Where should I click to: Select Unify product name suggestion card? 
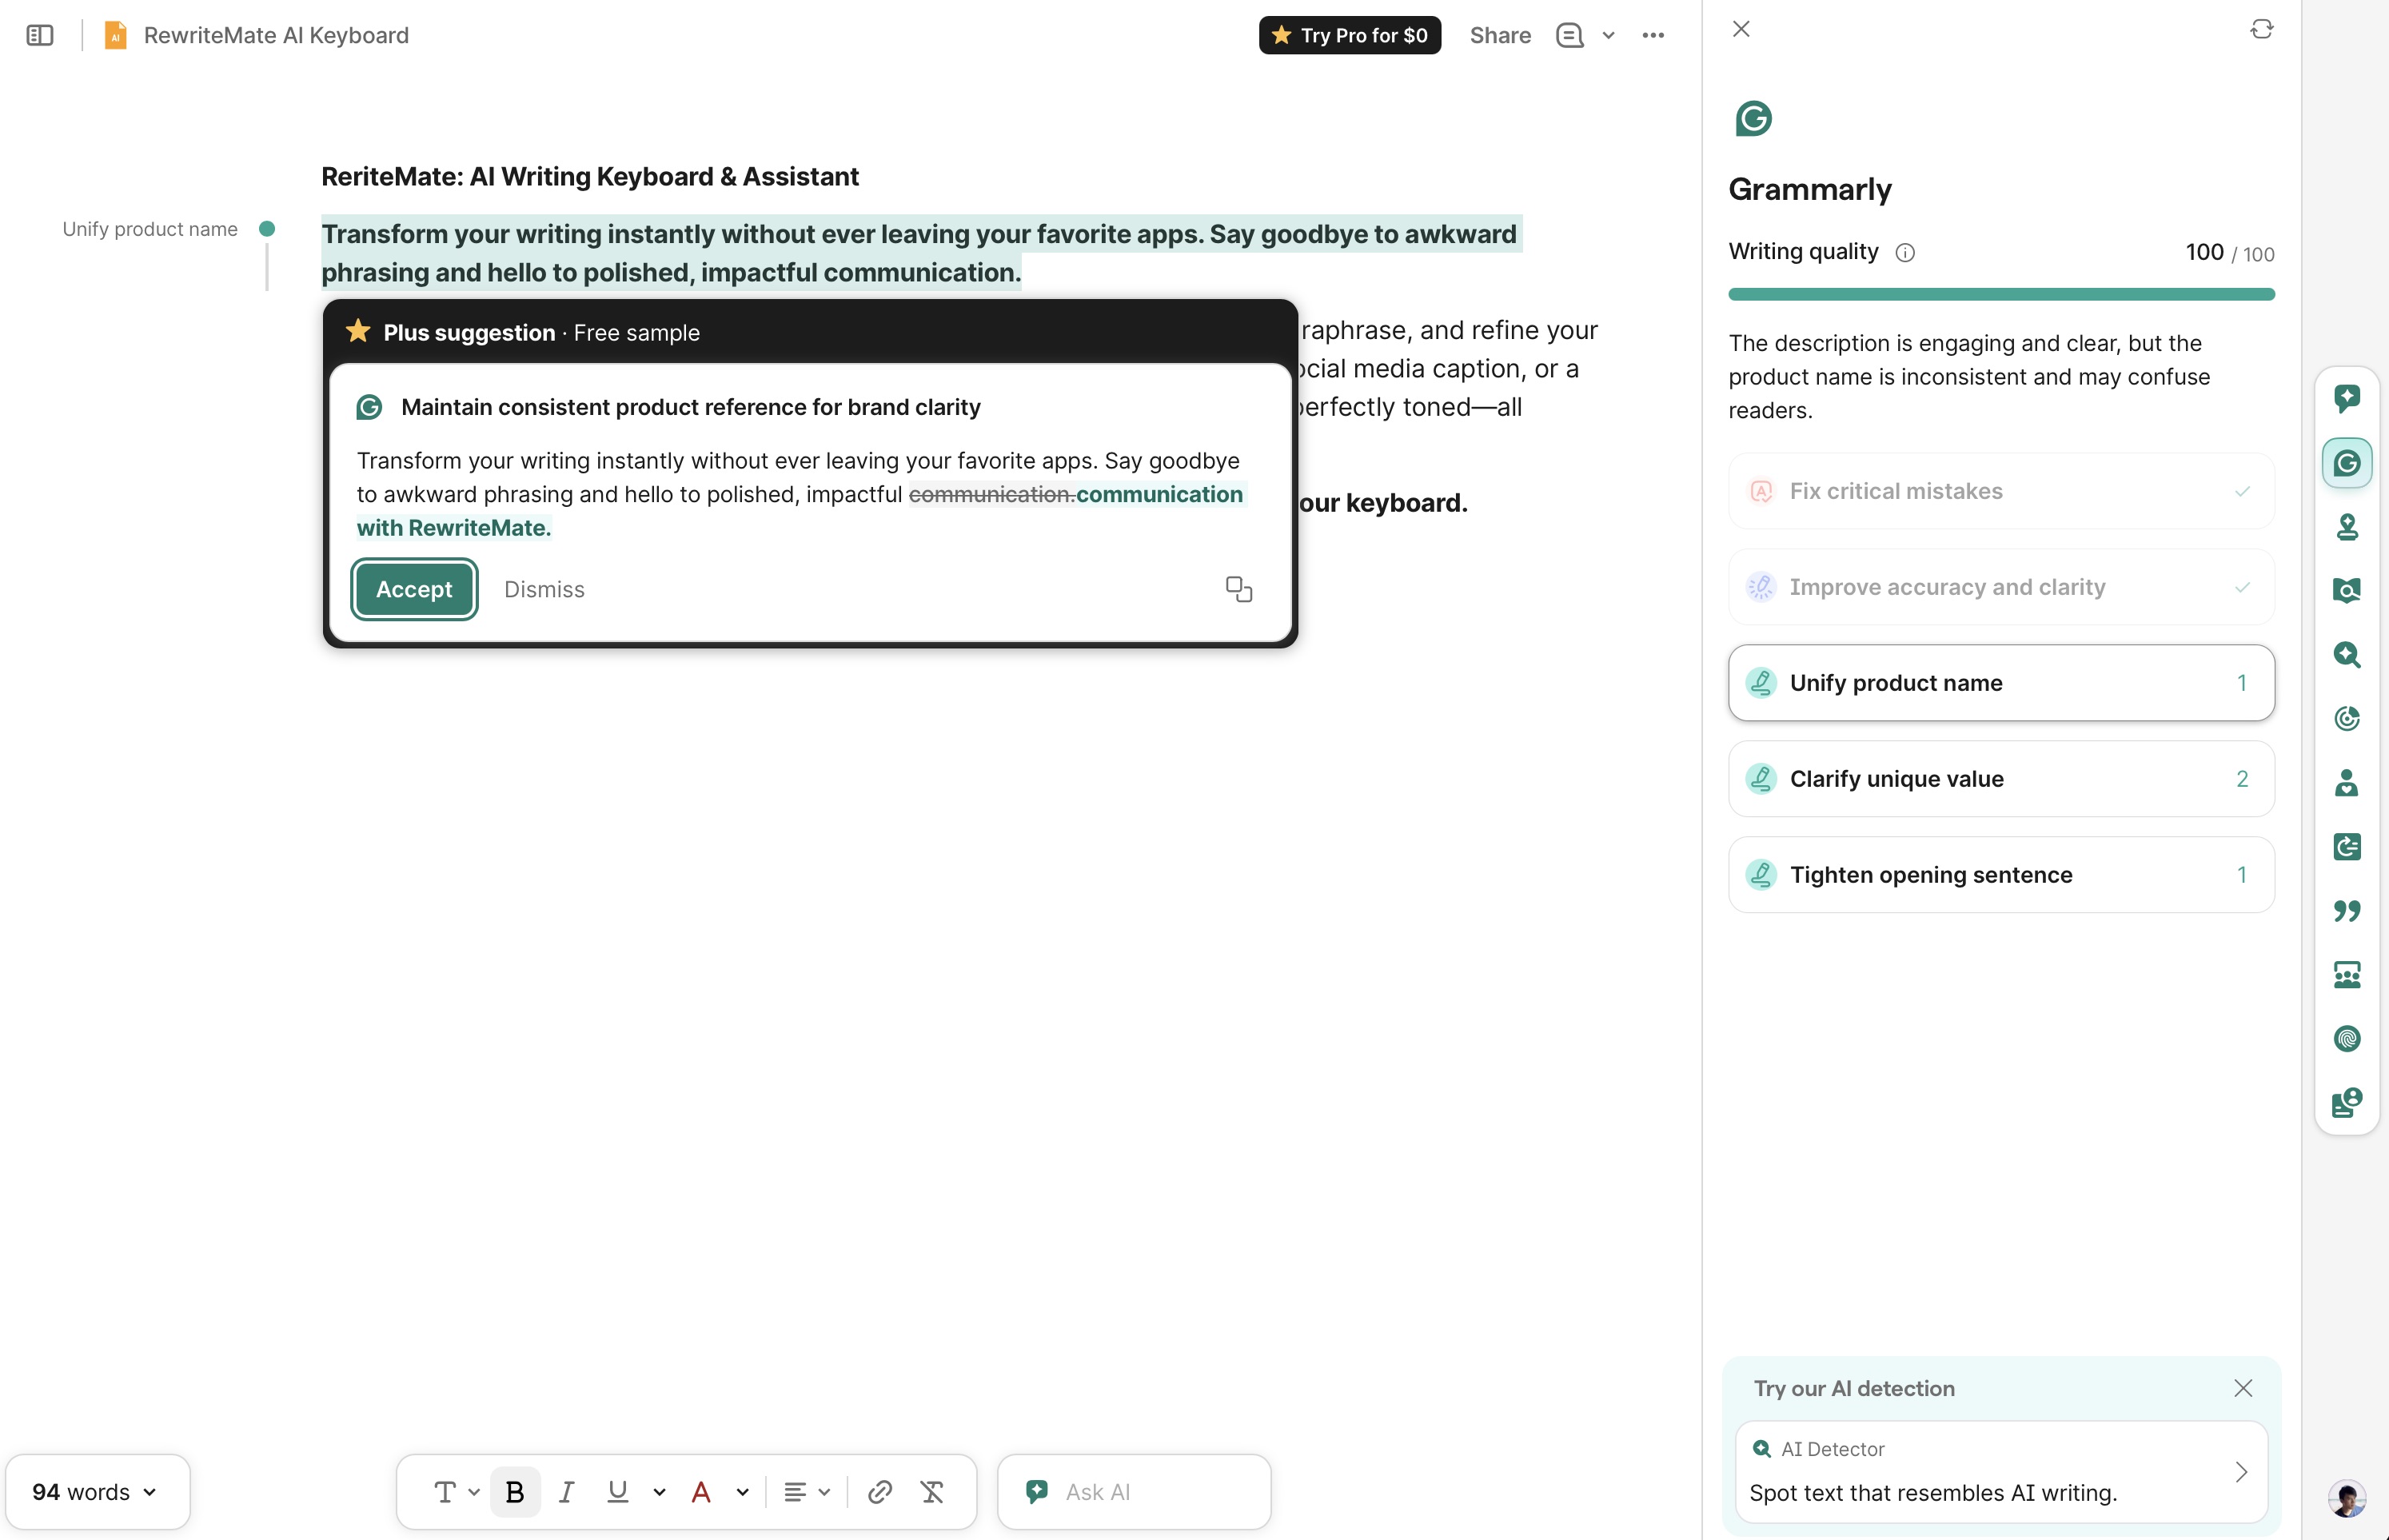(2001, 683)
